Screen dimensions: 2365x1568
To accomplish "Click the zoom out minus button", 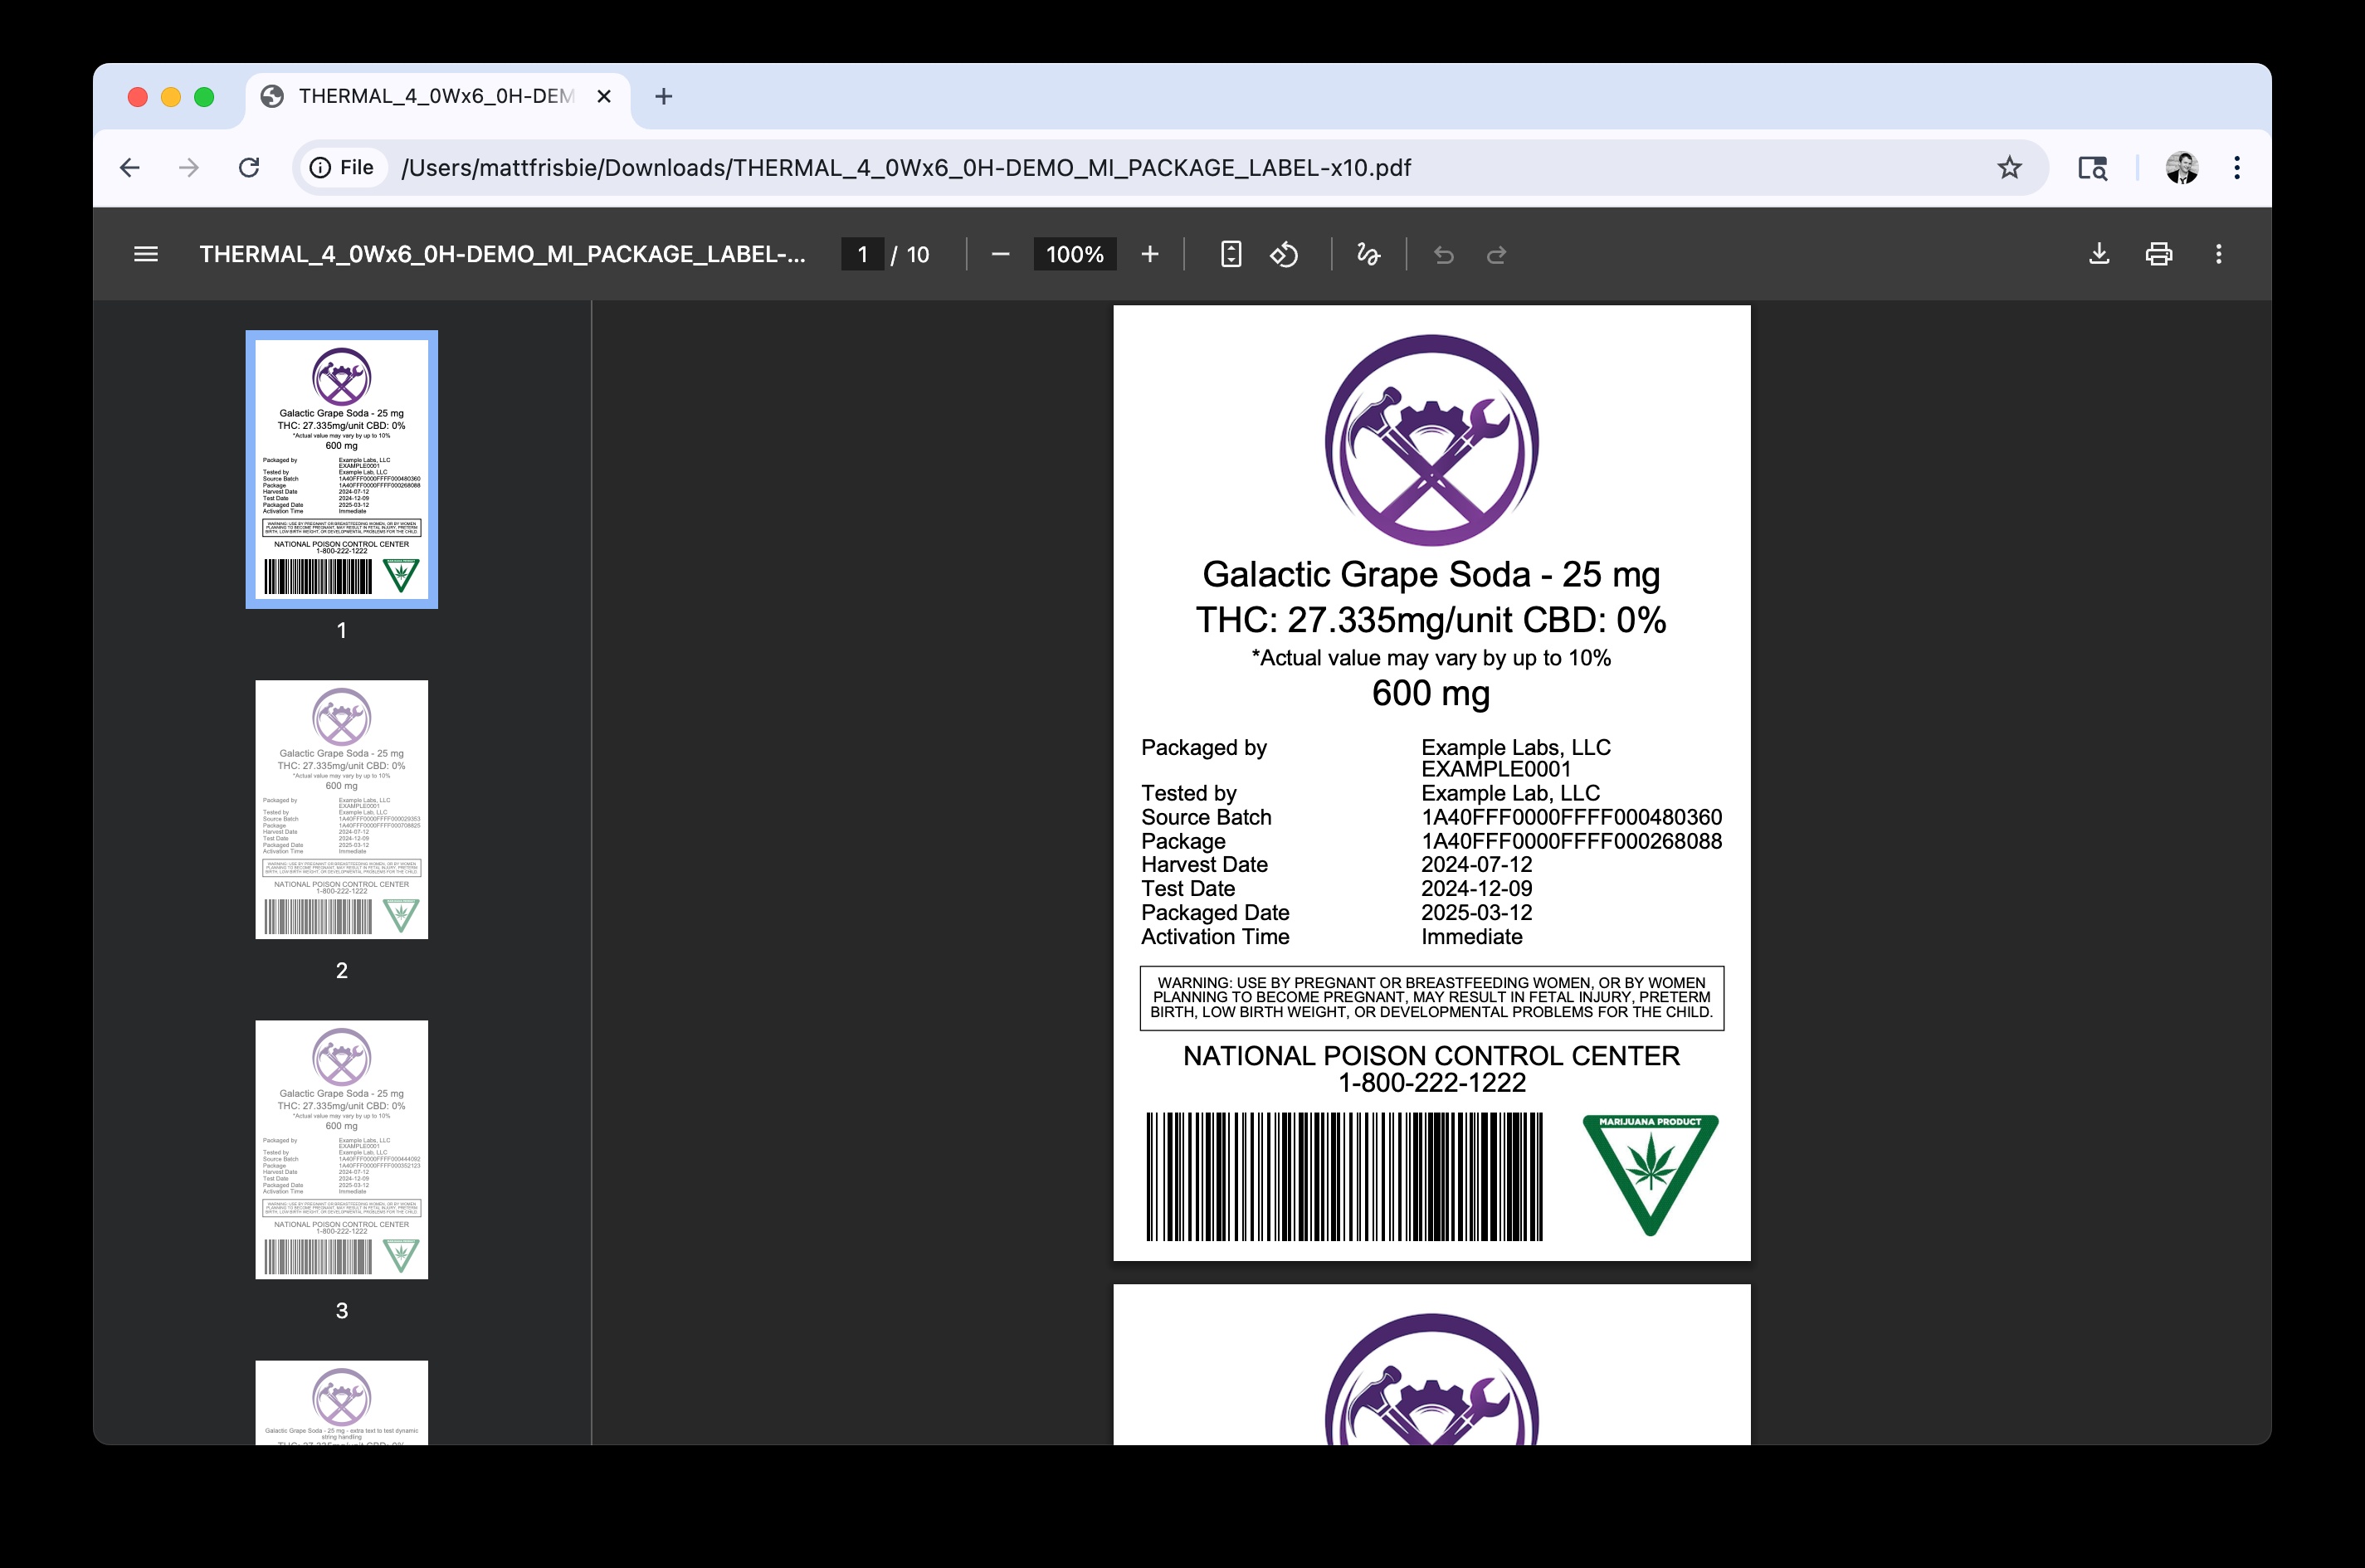I will pyautogui.click(x=1000, y=254).
